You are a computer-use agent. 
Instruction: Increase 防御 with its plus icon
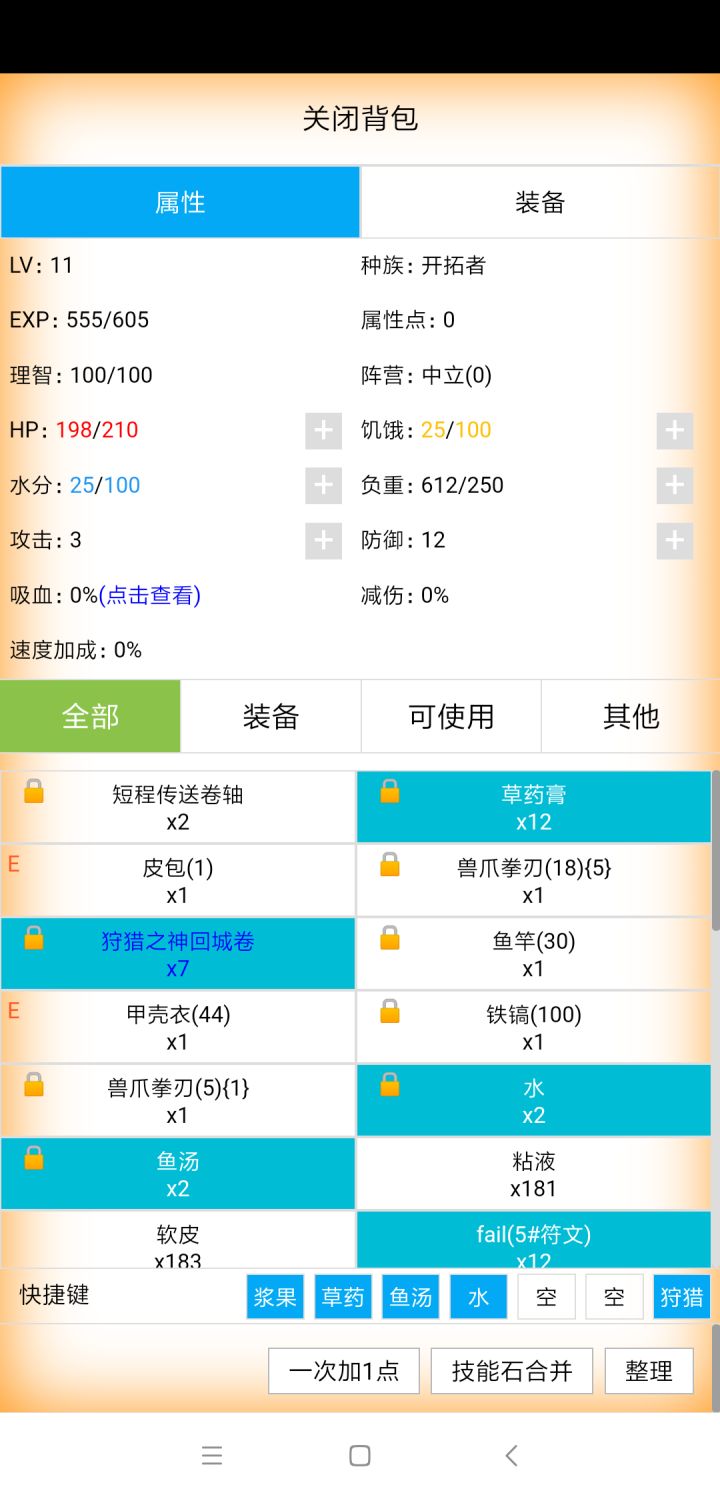tap(675, 541)
